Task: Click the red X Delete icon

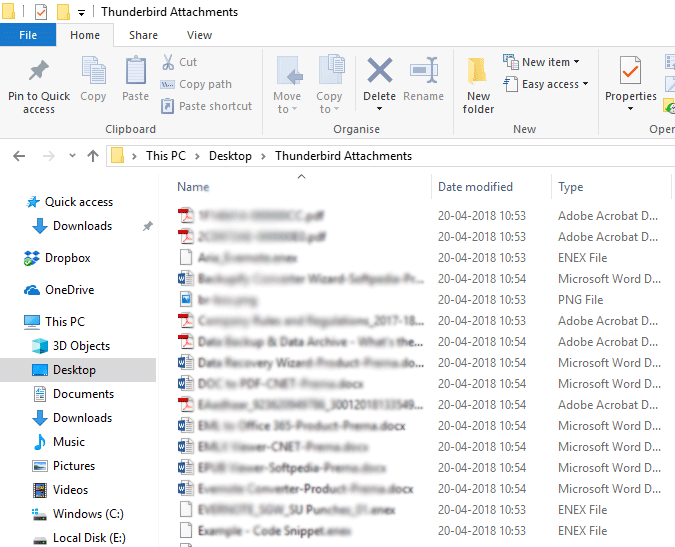Action: coord(380,70)
